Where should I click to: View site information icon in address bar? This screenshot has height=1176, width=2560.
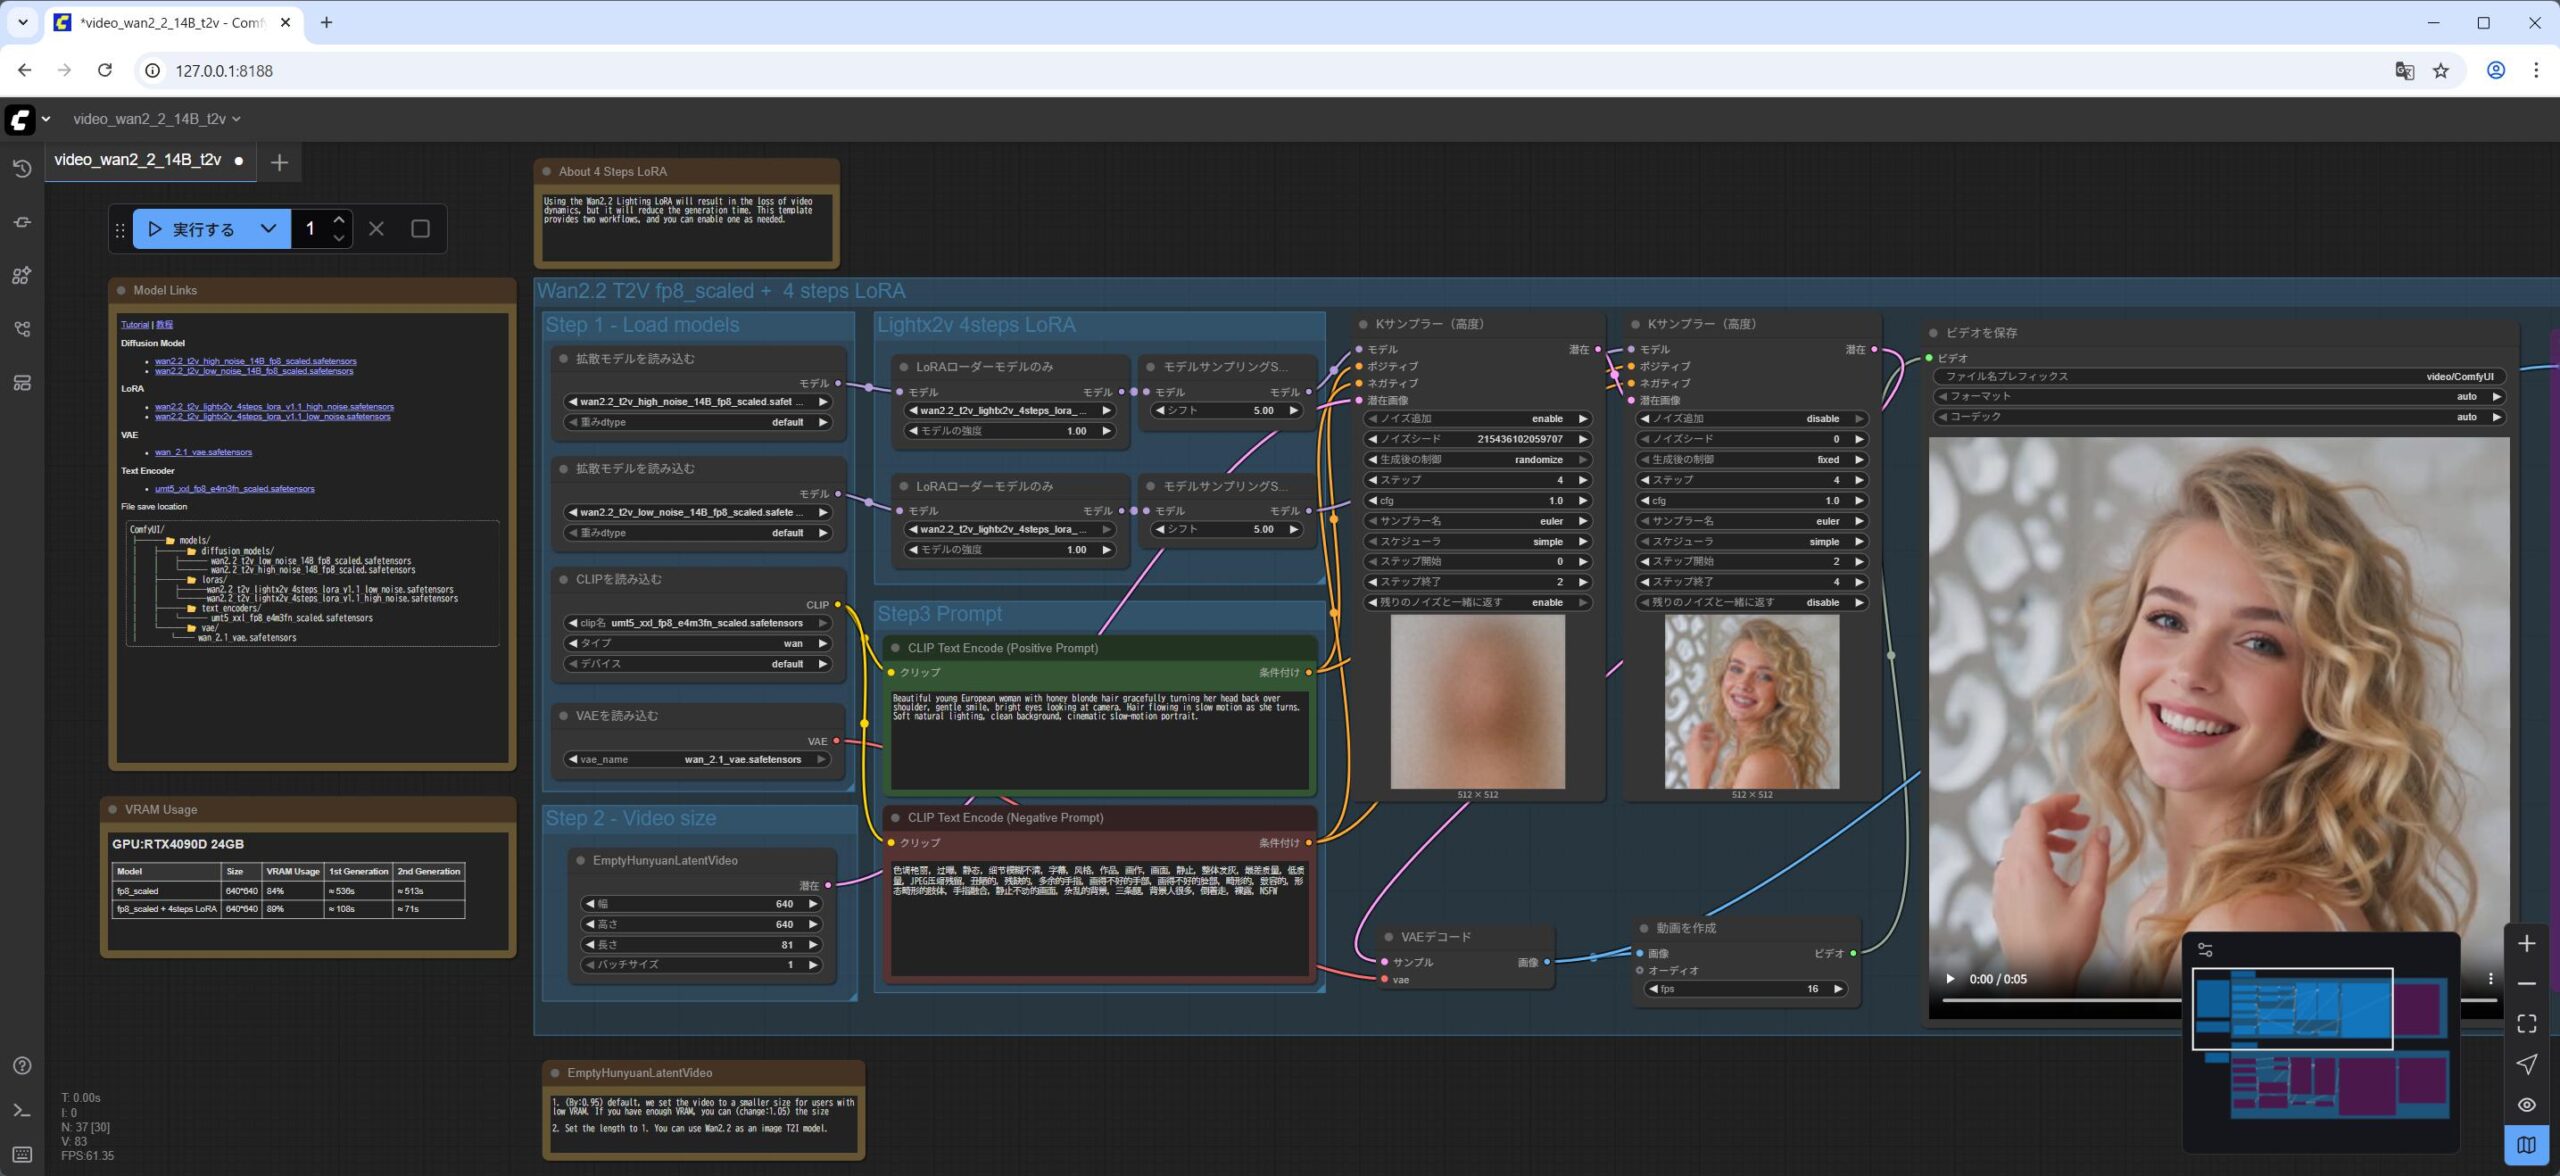(x=152, y=70)
